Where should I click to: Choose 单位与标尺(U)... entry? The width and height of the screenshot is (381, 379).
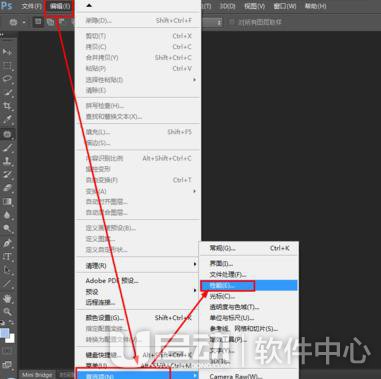(249, 318)
